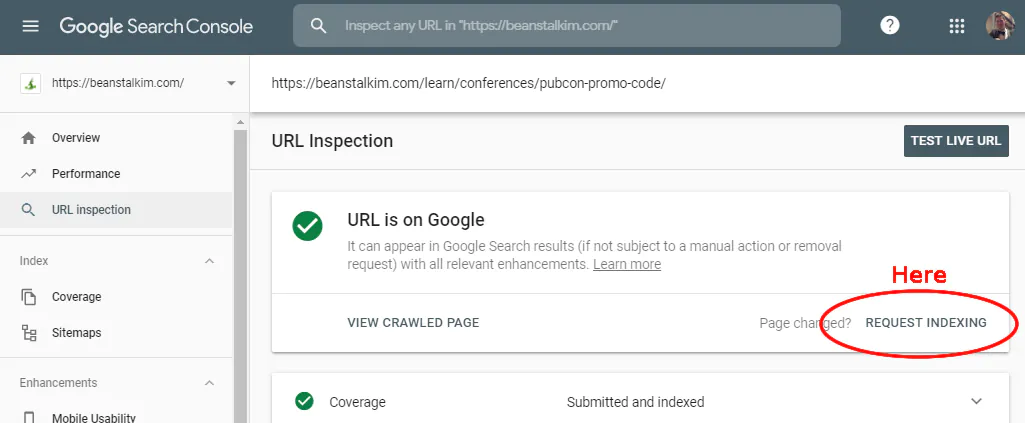Open the Help question mark icon
Viewport: 1025px width, 423px height.
(890, 25)
